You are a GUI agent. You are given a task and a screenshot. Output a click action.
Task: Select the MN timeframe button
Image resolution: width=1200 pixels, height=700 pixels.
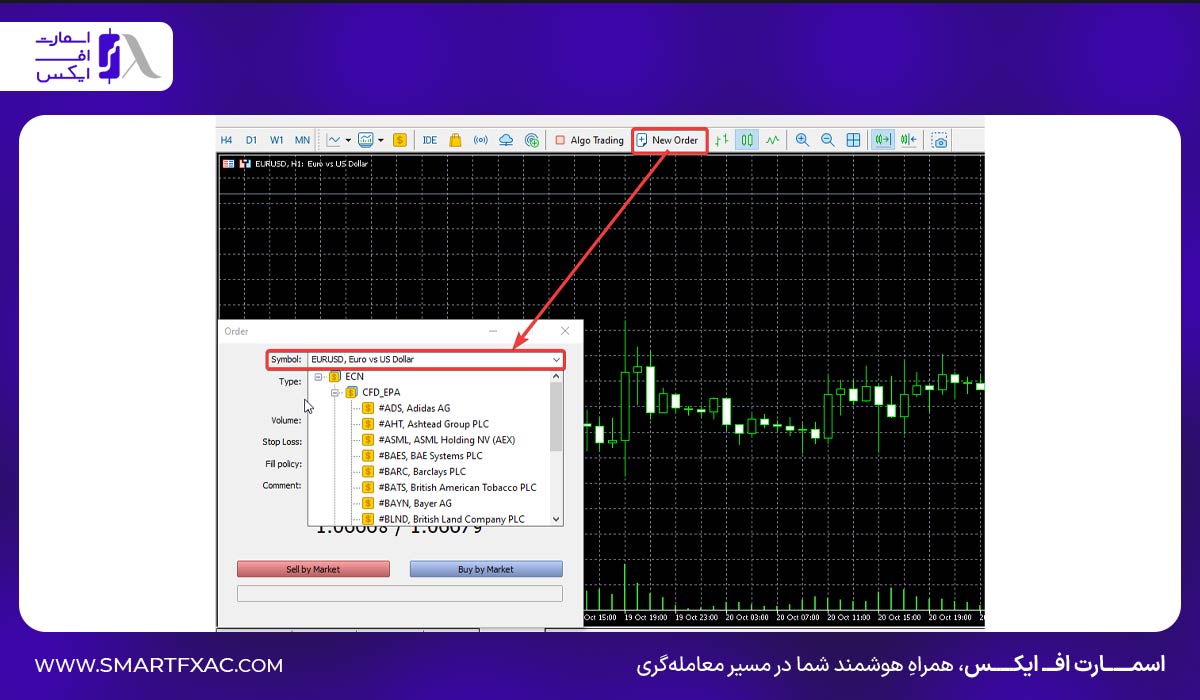pyautogui.click(x=302, y=141)
